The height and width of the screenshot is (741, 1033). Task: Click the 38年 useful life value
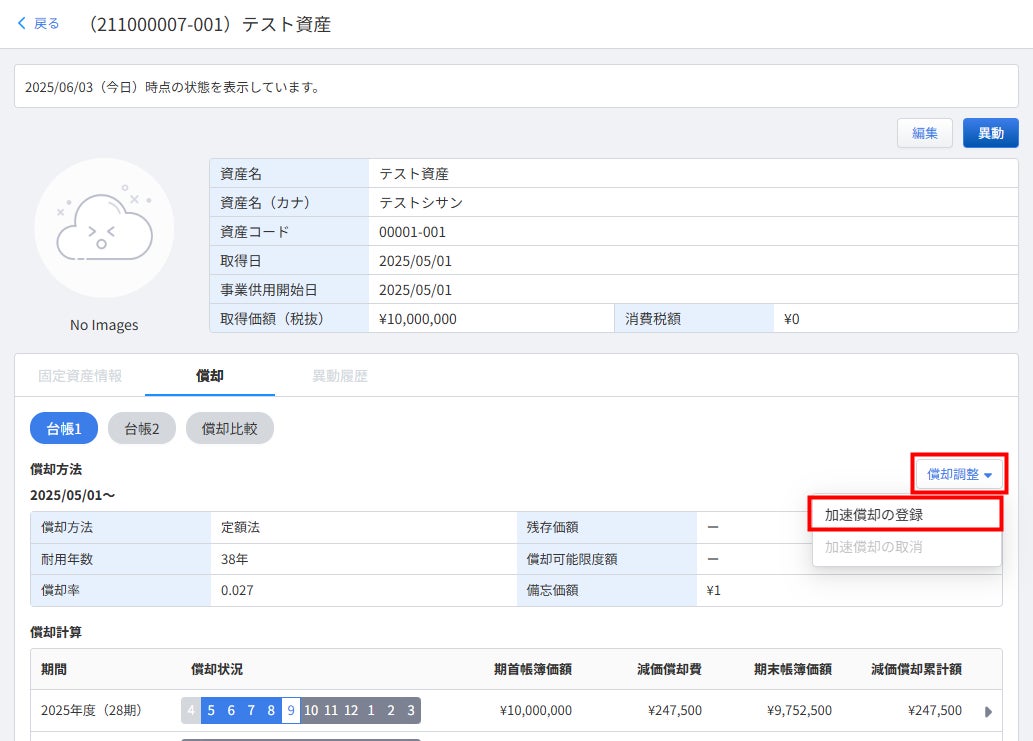coord(235,559)
